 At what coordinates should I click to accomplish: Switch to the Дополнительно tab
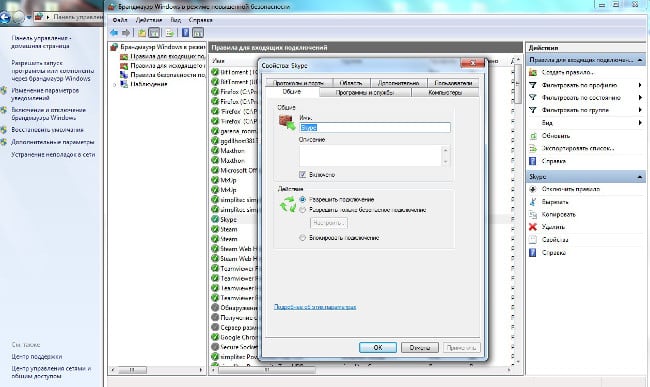pyautogui.click(x=398, y=83)
